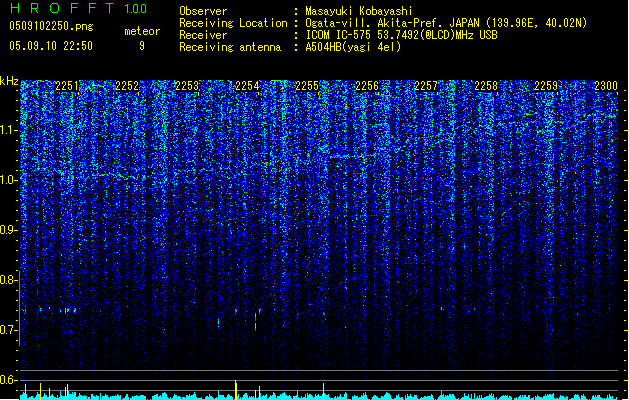
Task: Select the A504HB(yagi 4el) antenna text
Action: click(x=353, y=47)
